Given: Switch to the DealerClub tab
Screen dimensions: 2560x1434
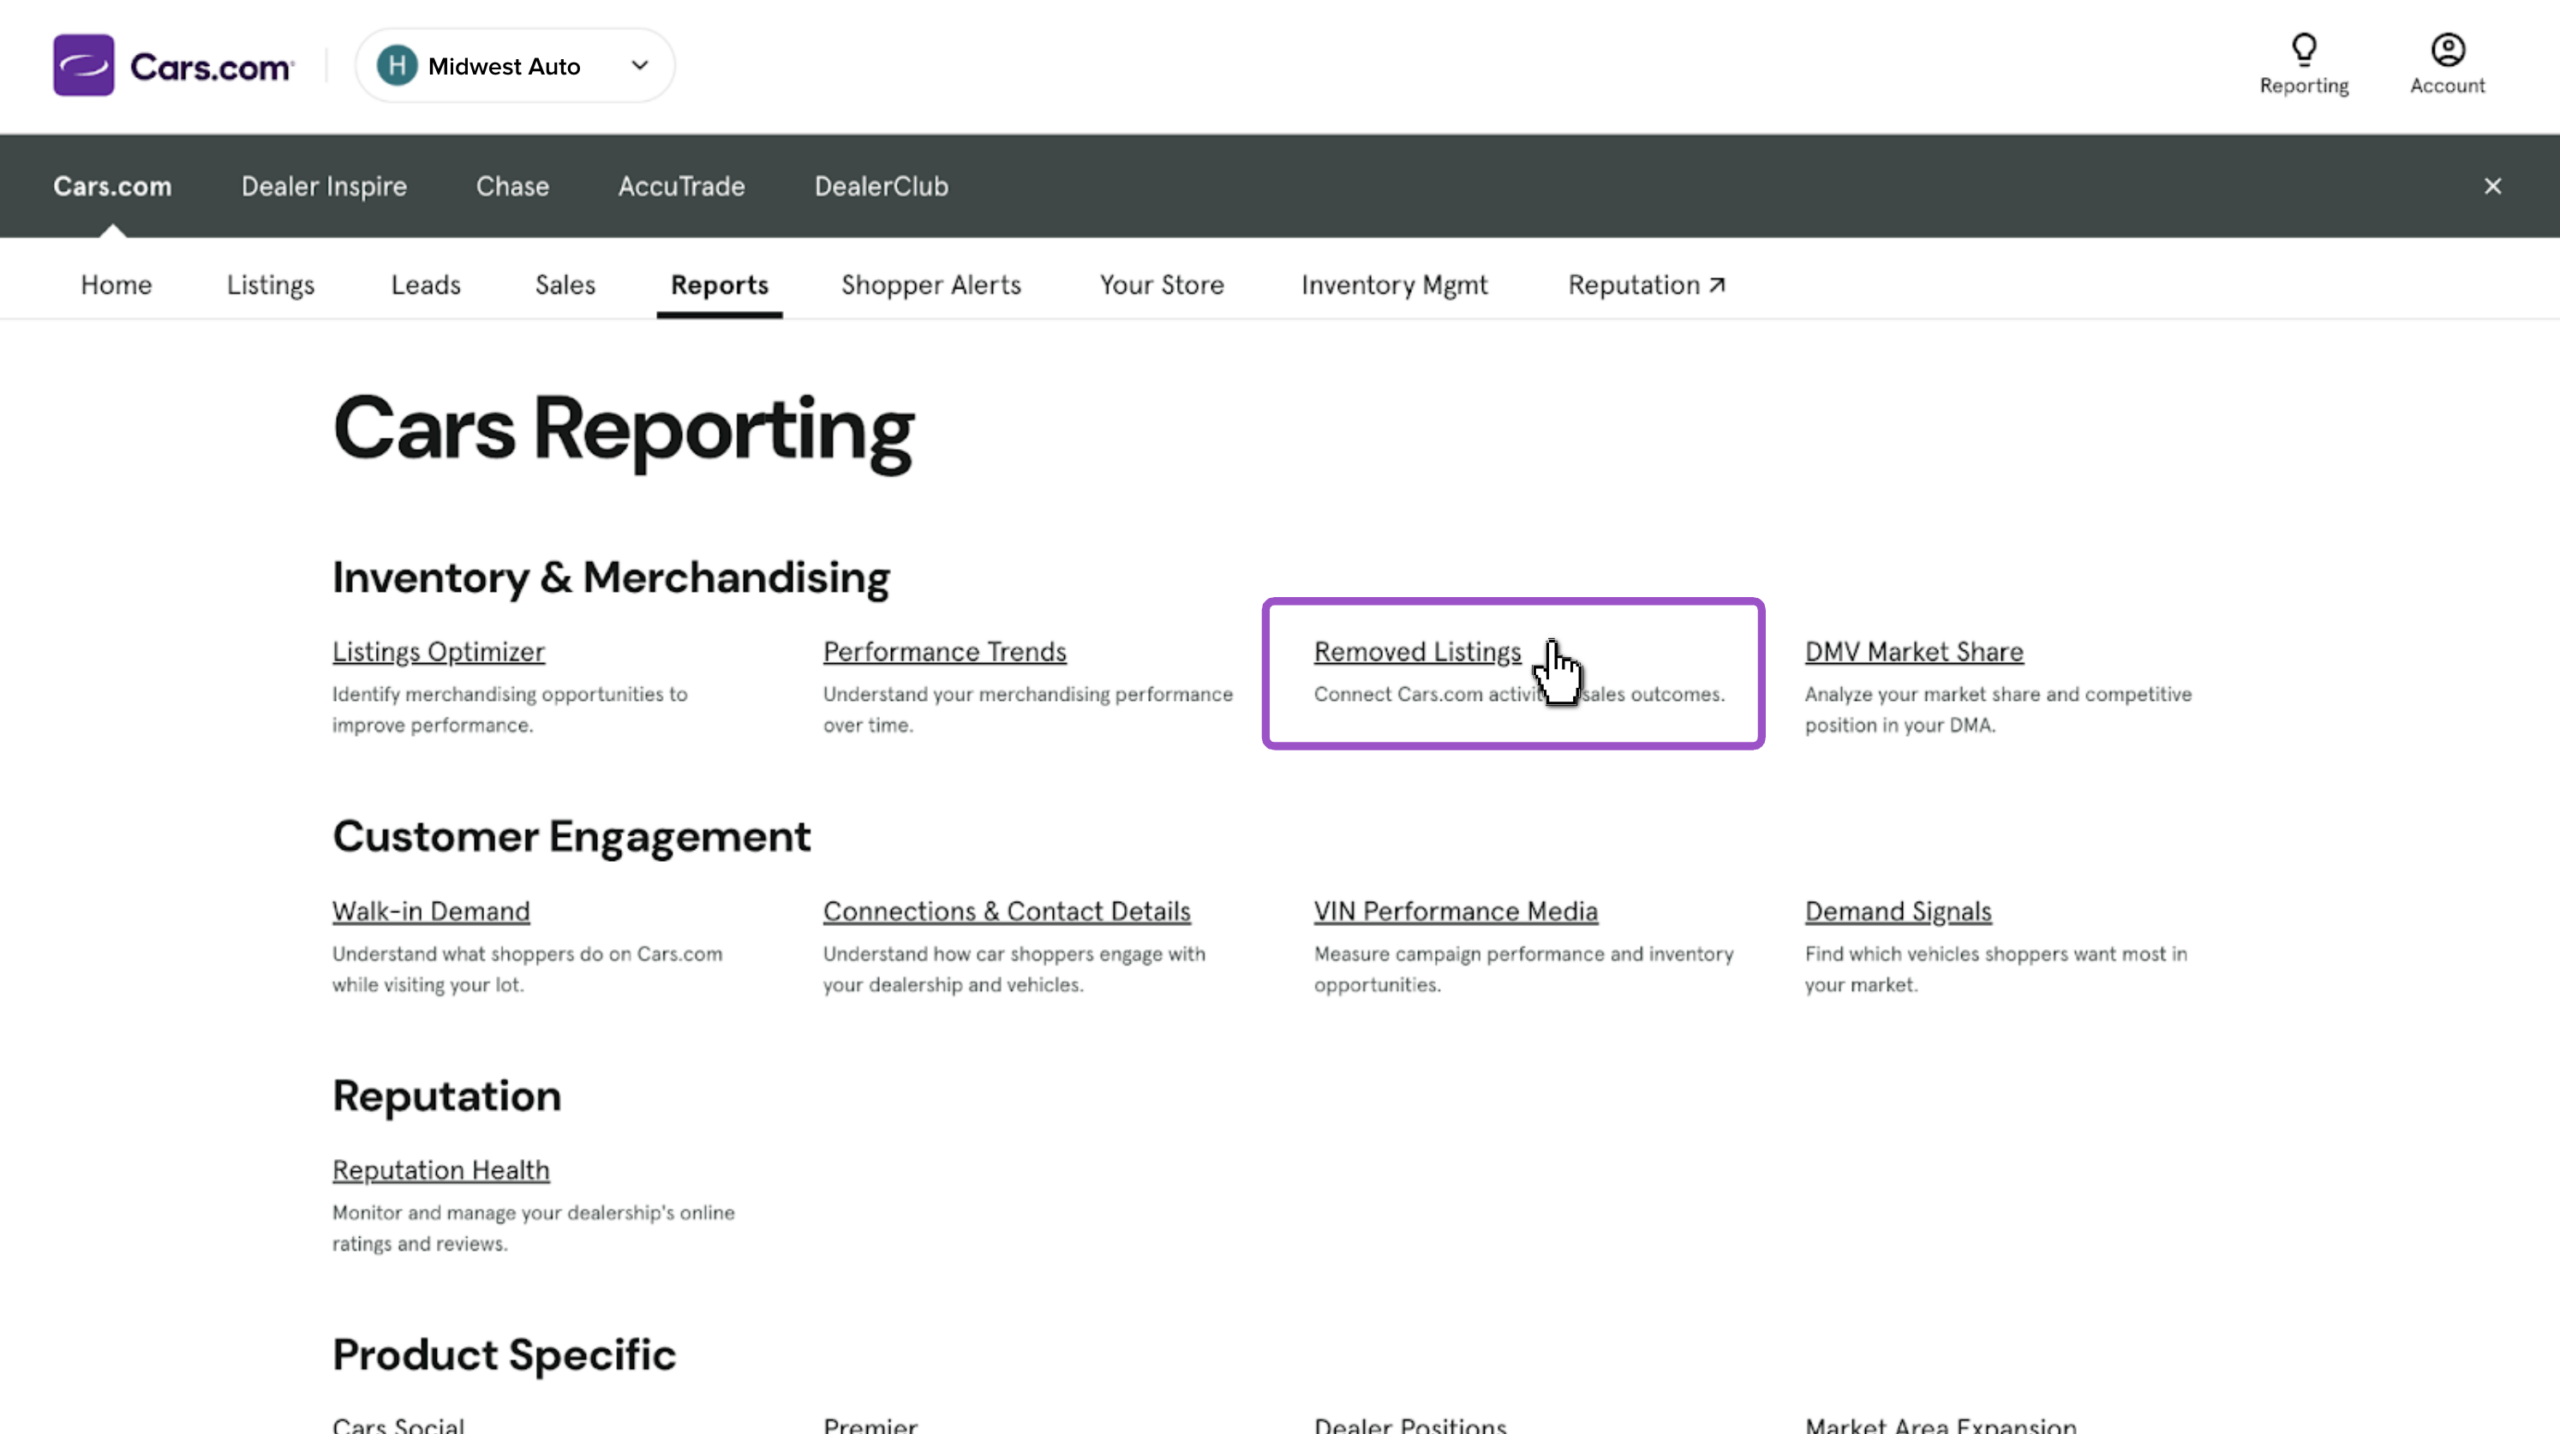Looking at the screenshot, I should click(881, 186).
